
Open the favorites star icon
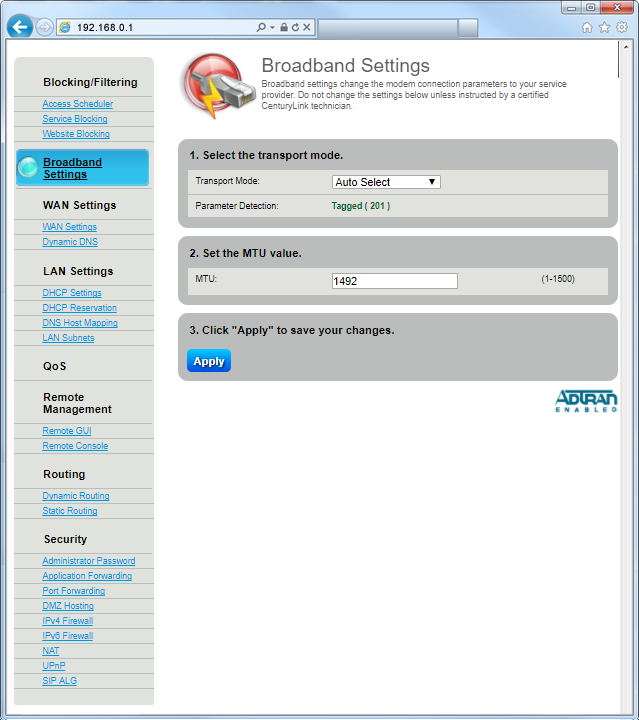click(x=604, y=27)
